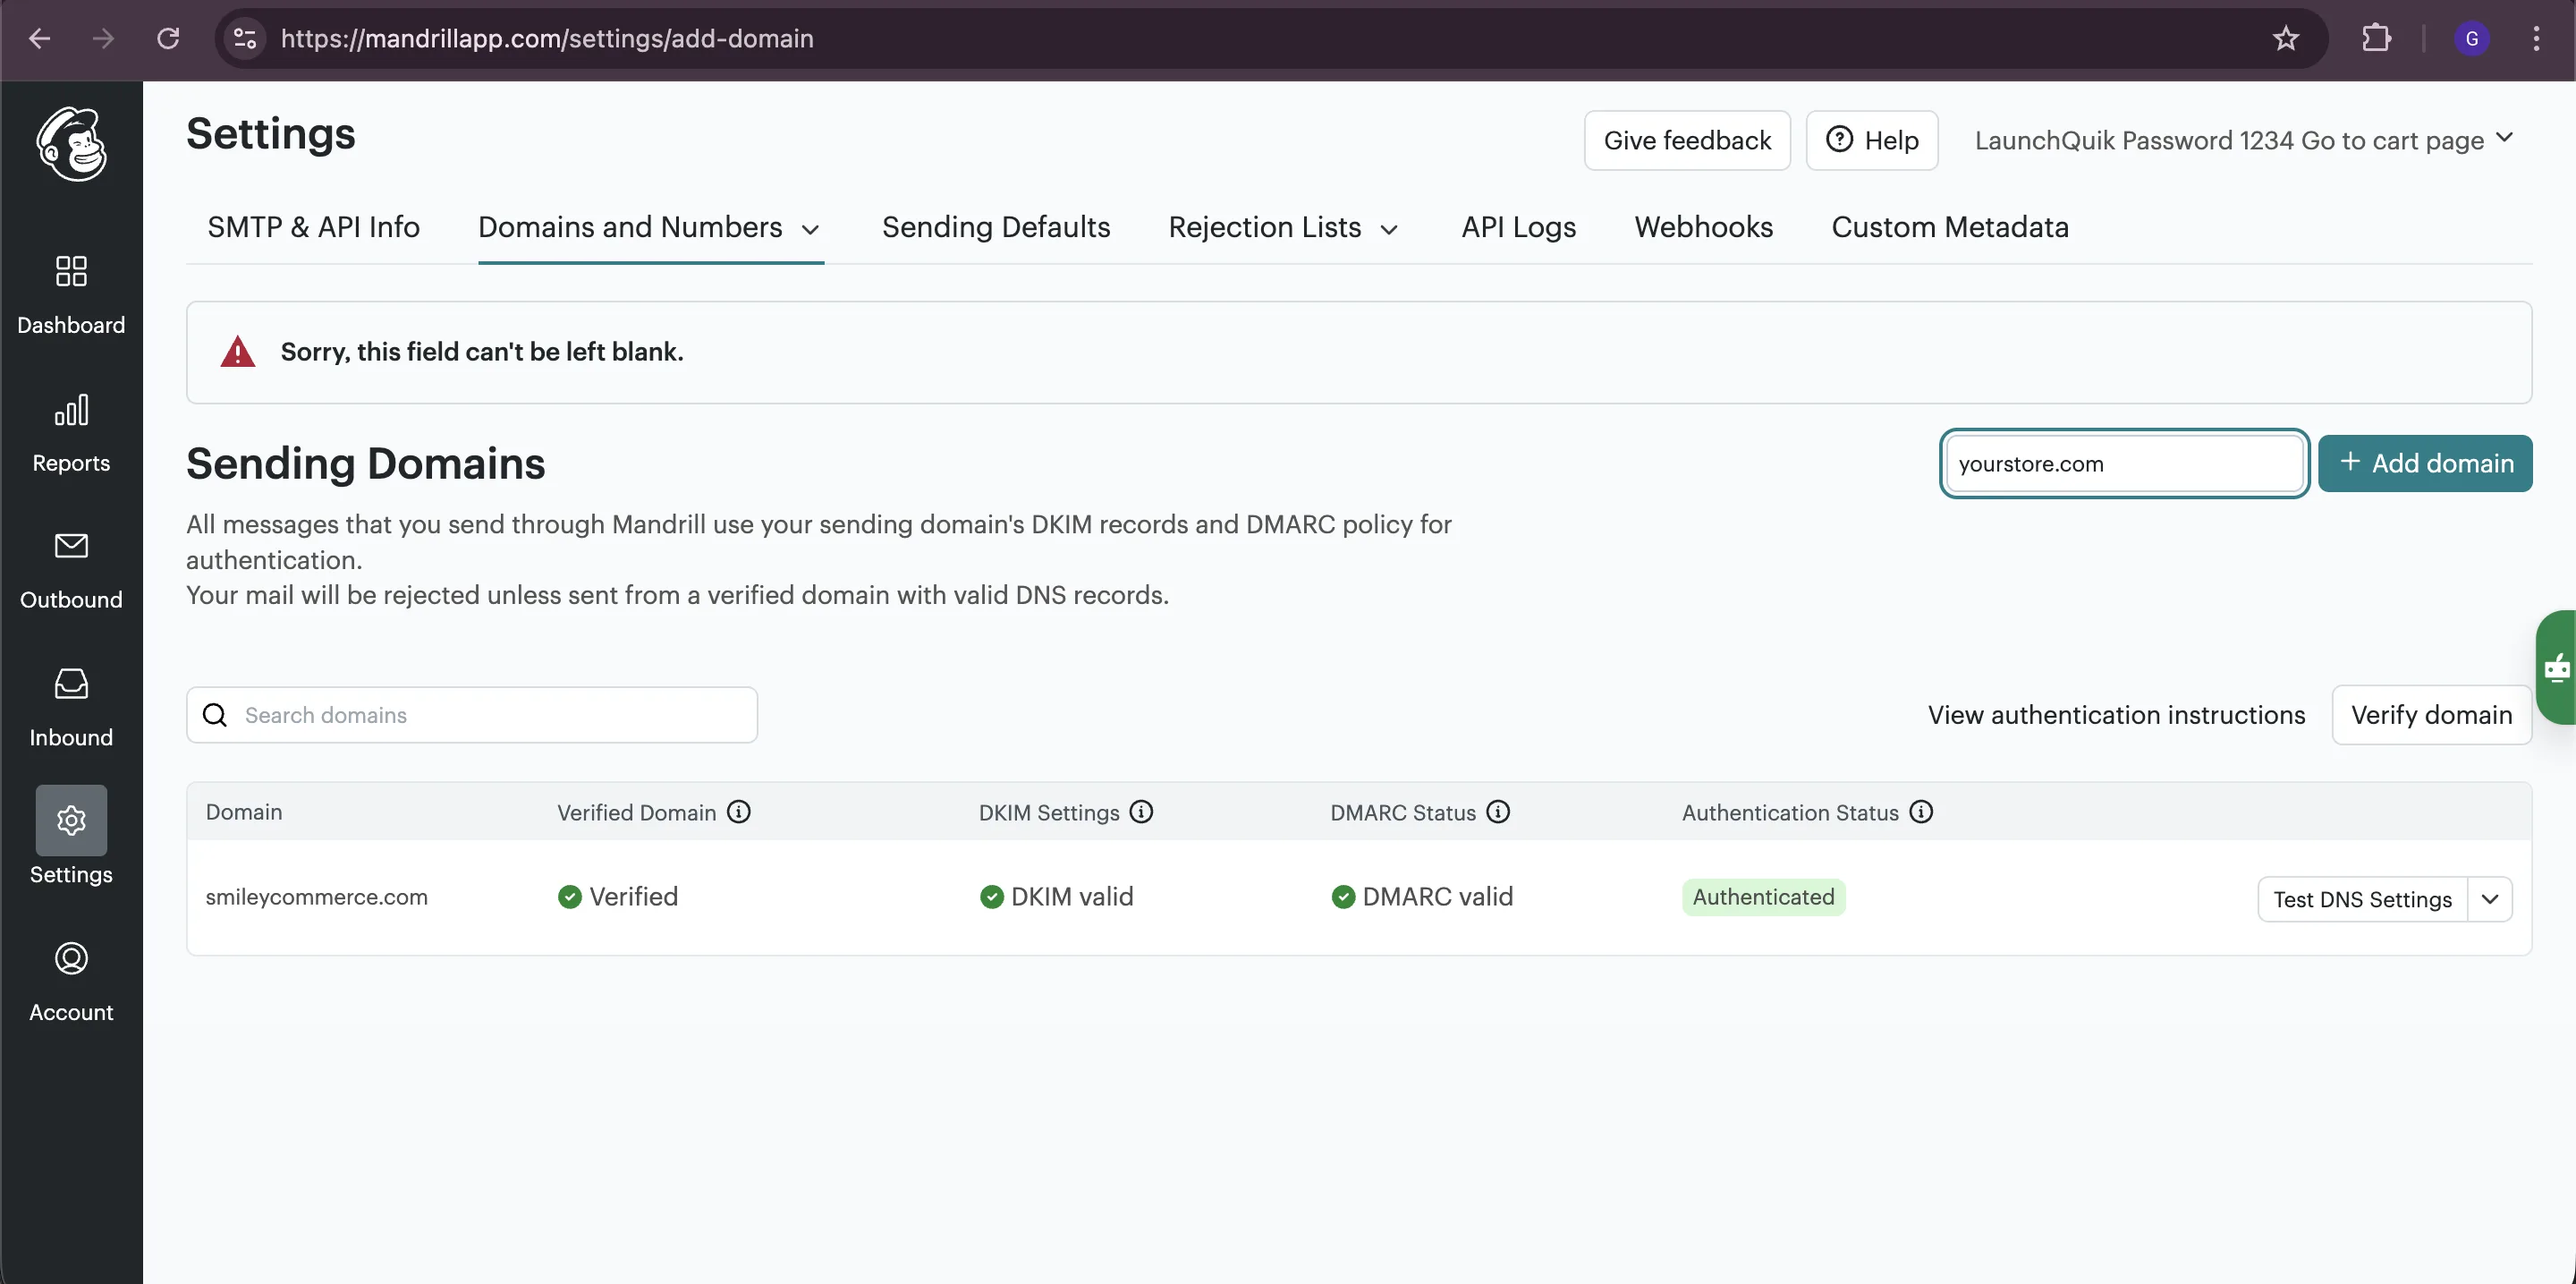Click the Help button
2576x1284 pixels.
coord(1872,140)
